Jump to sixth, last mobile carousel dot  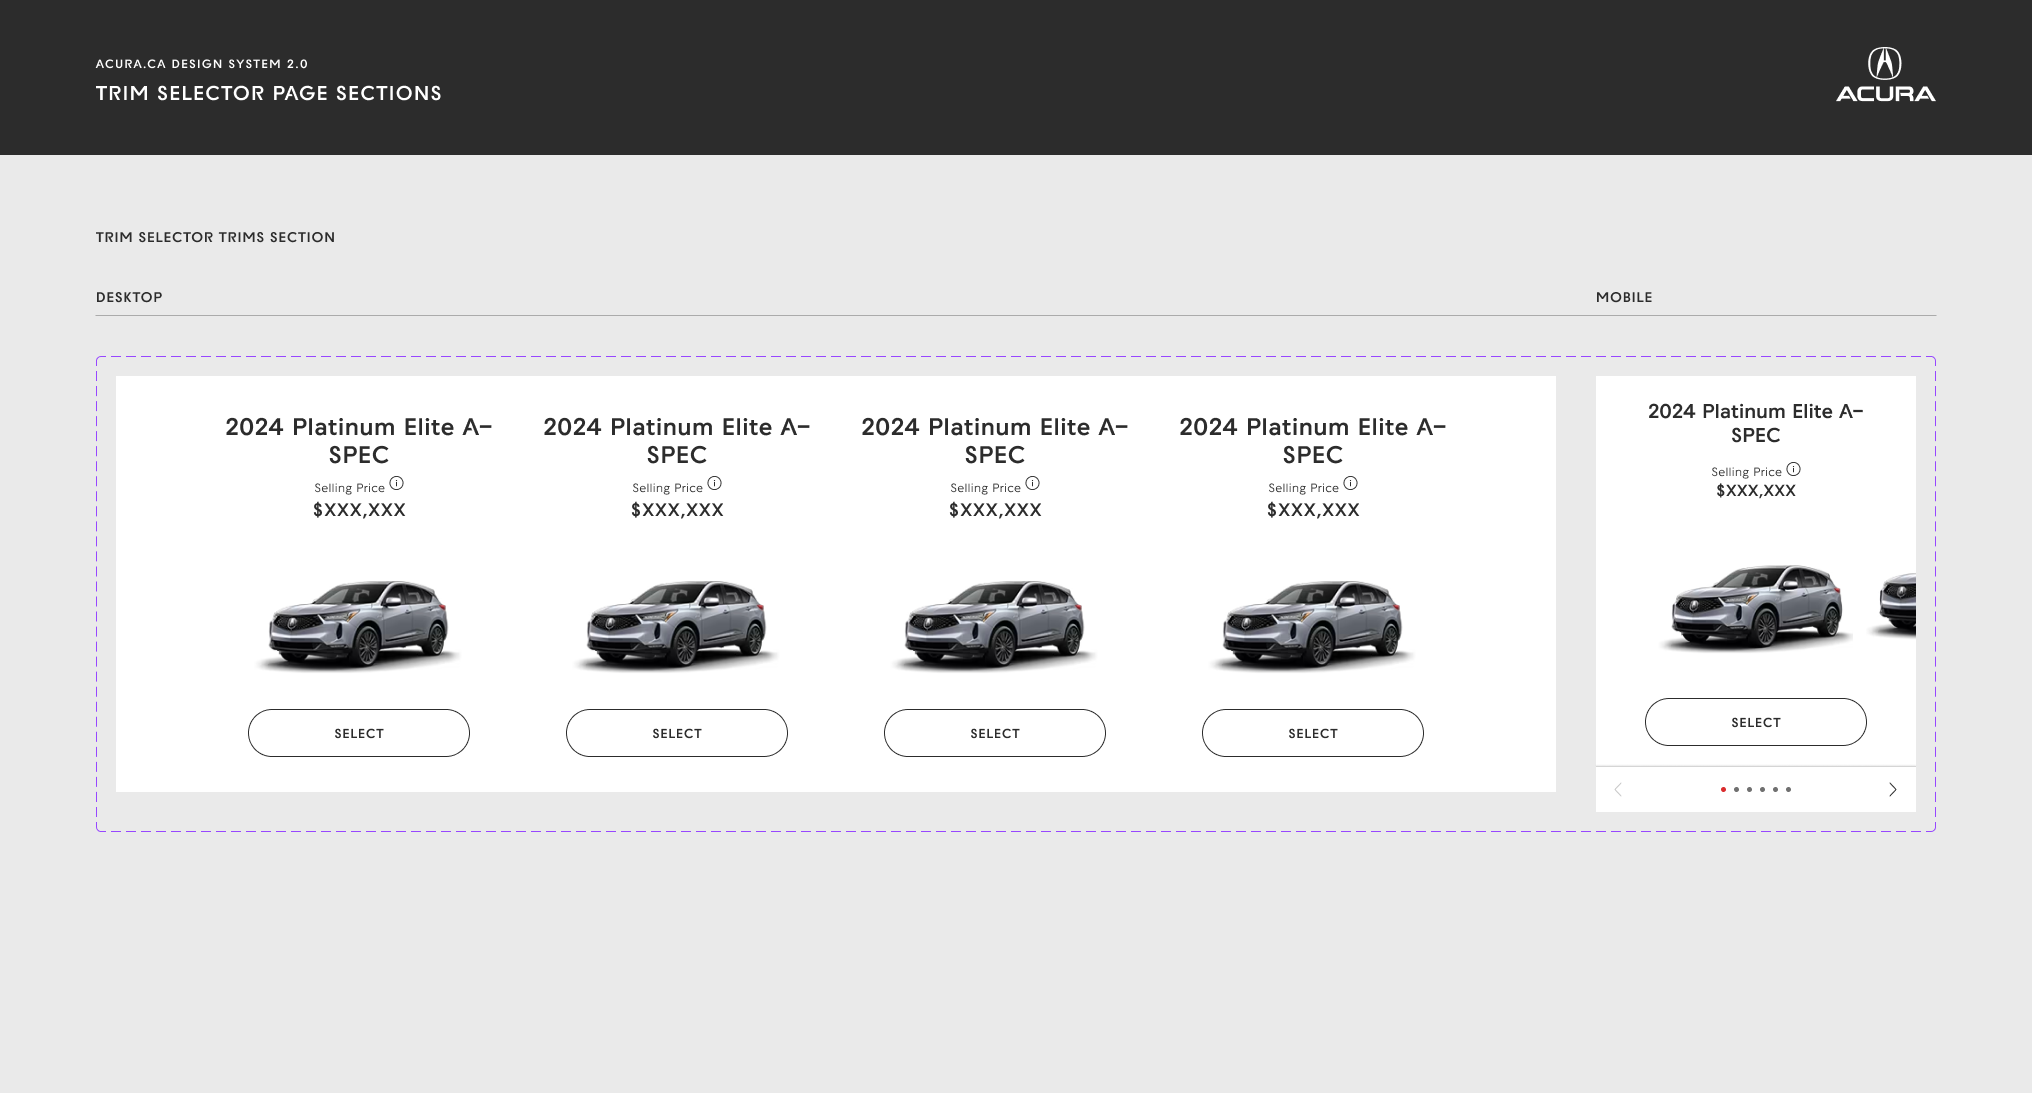coord(1788,789)
